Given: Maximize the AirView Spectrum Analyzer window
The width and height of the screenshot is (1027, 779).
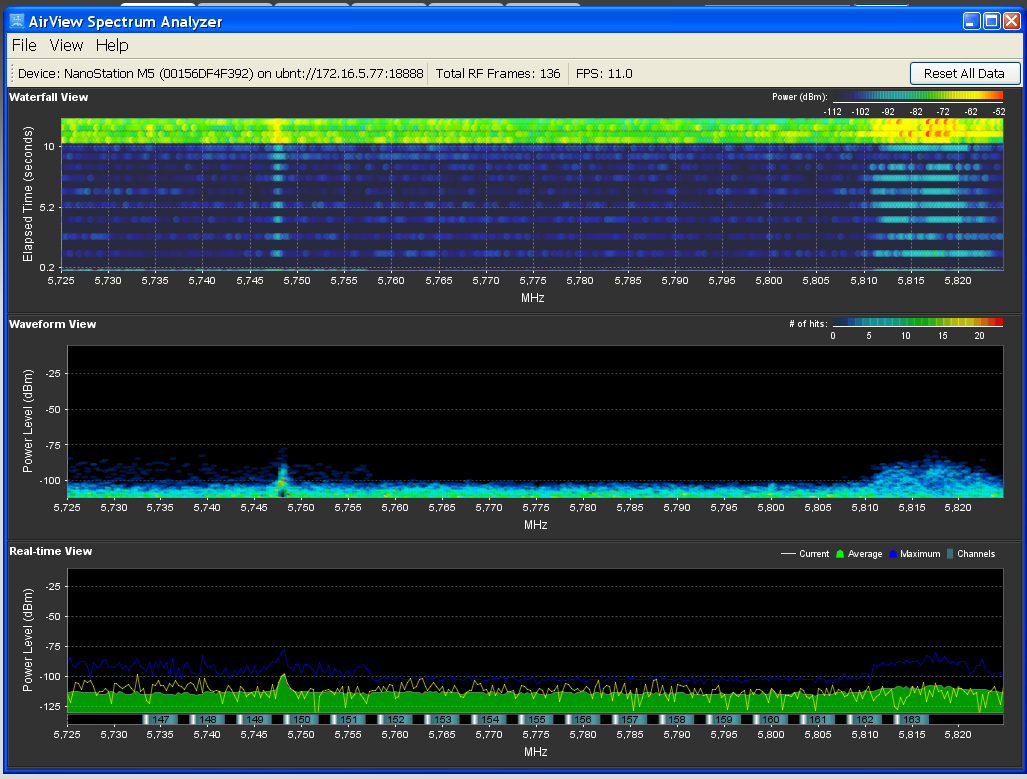Looking at the screenshot, I should 992,21.
